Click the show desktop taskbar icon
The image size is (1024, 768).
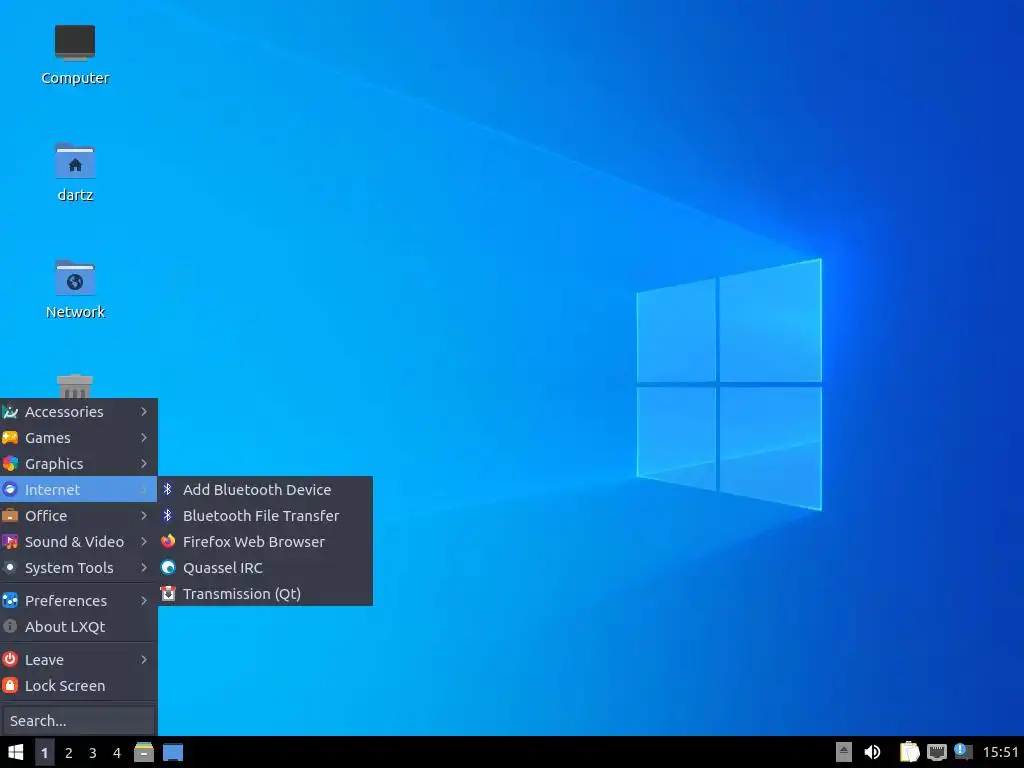pyautogui.click(x=173, y=752)
